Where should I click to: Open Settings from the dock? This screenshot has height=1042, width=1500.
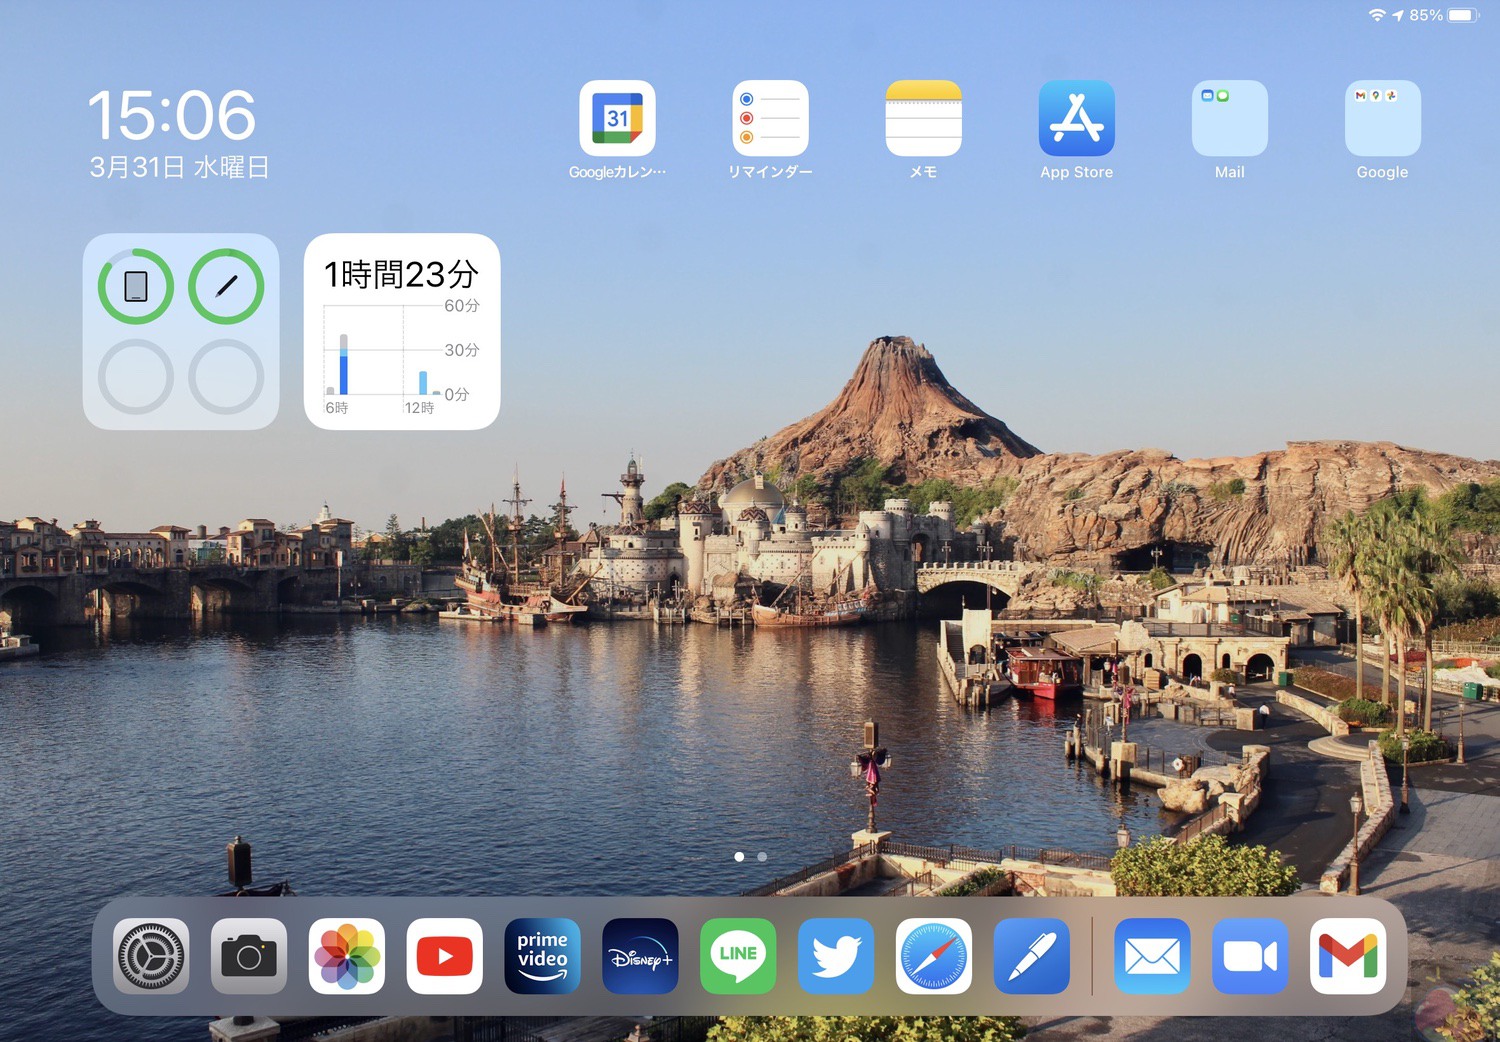pyautogui.click(x=151, y=956)
